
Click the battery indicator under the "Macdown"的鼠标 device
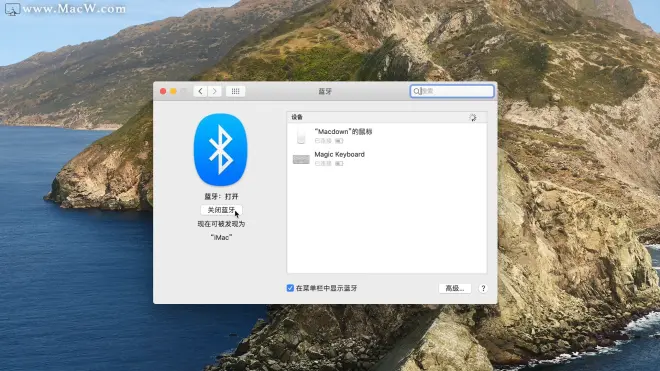pos(339,141)
